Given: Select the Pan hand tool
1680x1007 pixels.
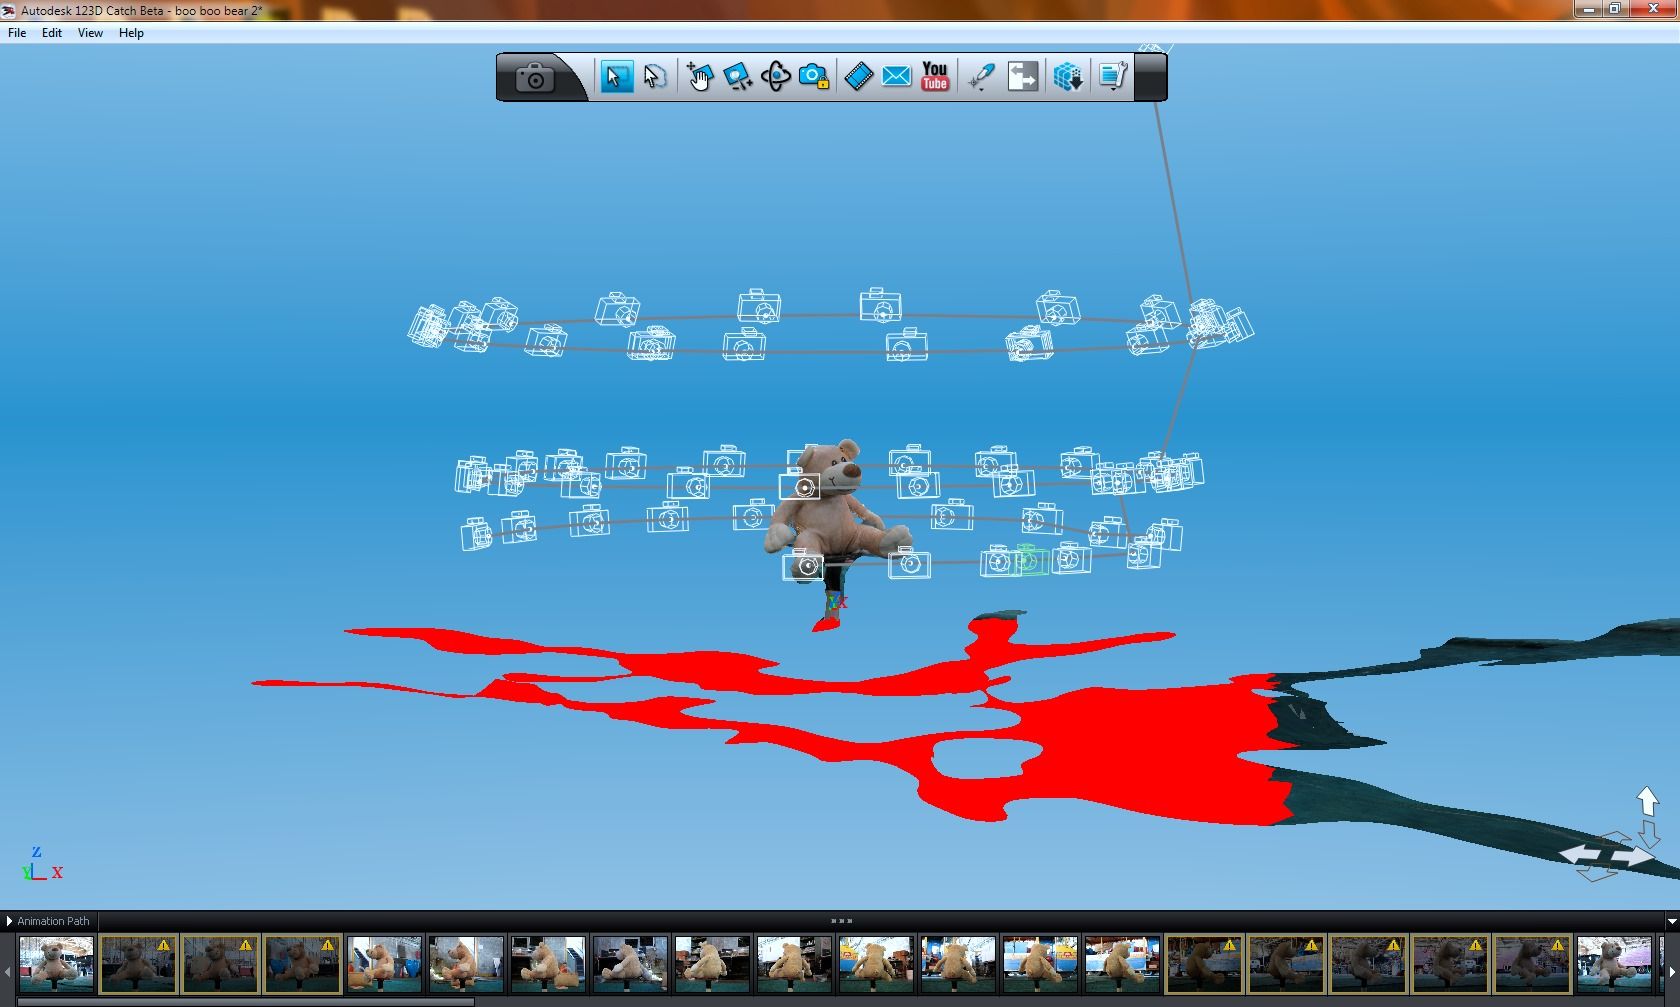Looking at the screenshot, I should point(700,76).
